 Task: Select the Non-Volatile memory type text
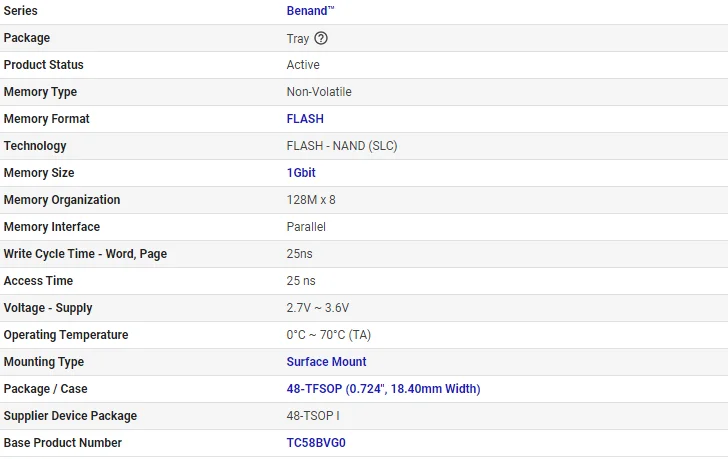pyautogui.click(x=319, y=92)
